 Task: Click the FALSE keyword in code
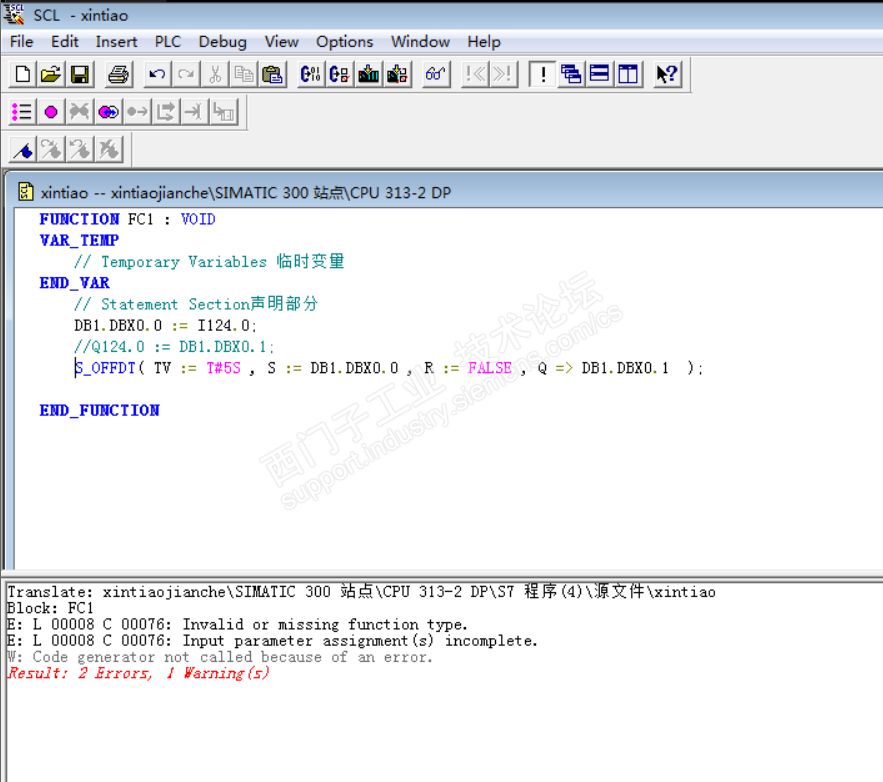click(x=489, y=368)
